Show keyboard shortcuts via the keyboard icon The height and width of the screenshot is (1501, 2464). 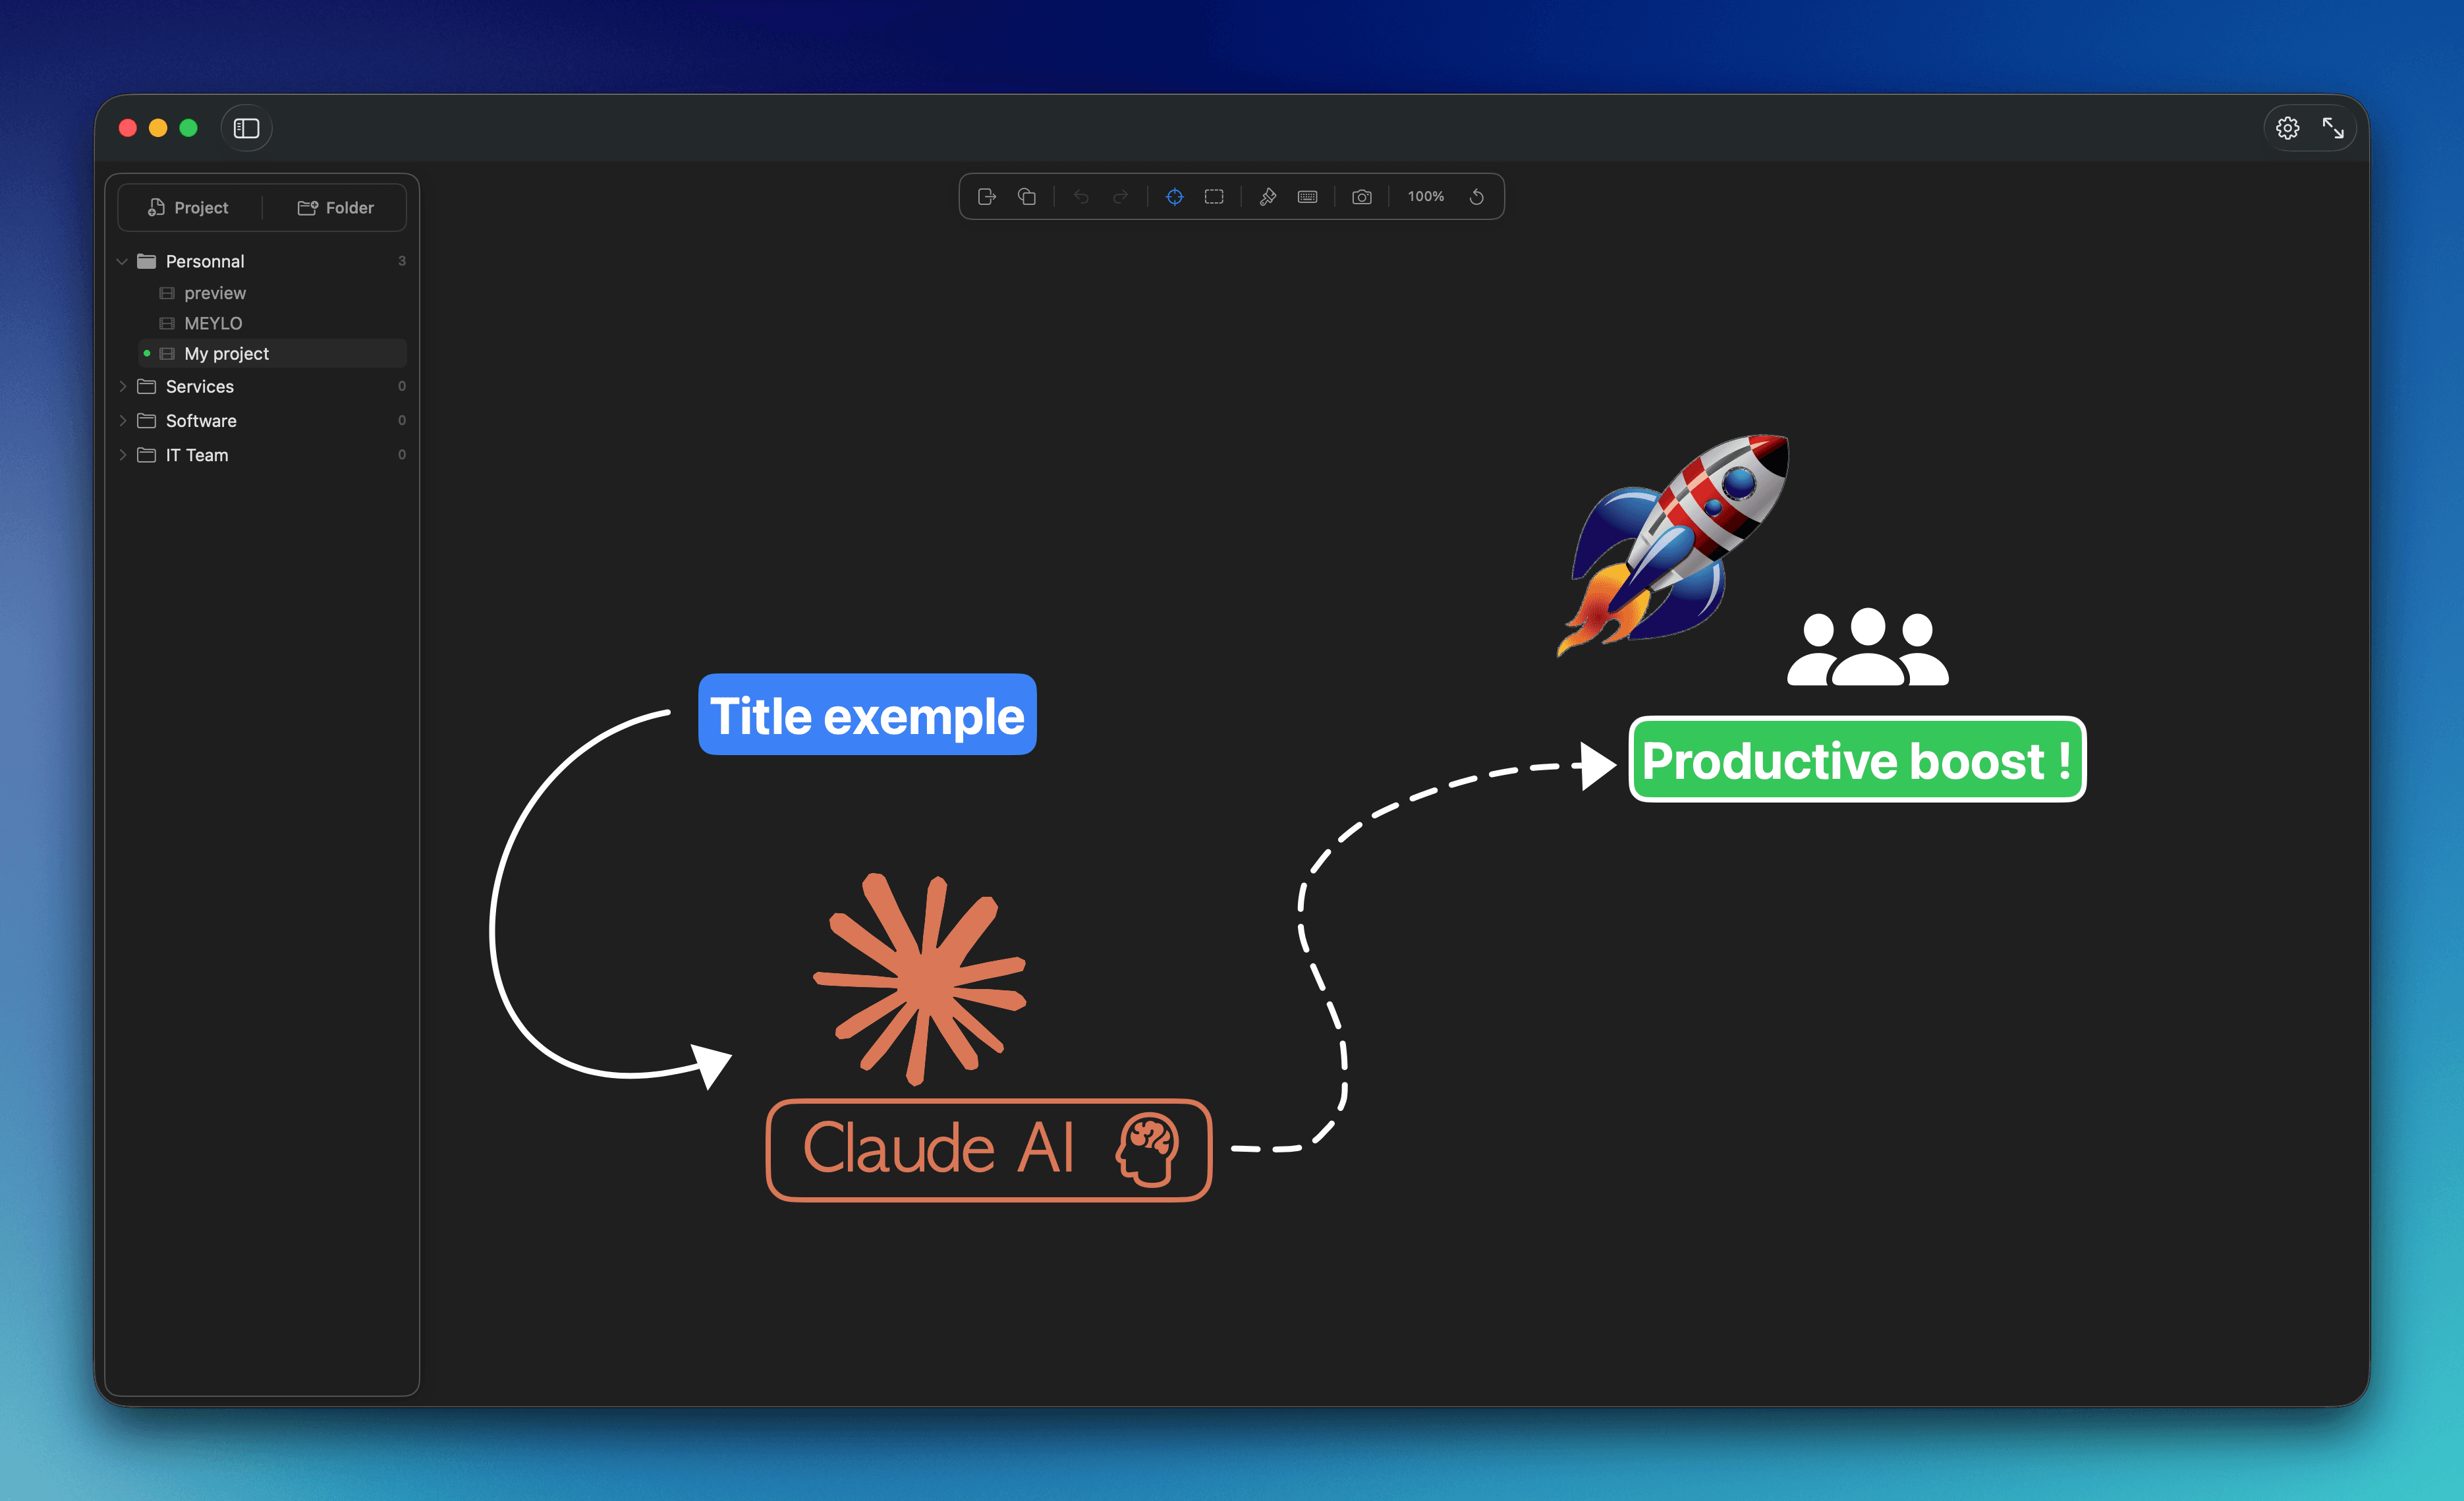coord(1308,197)
